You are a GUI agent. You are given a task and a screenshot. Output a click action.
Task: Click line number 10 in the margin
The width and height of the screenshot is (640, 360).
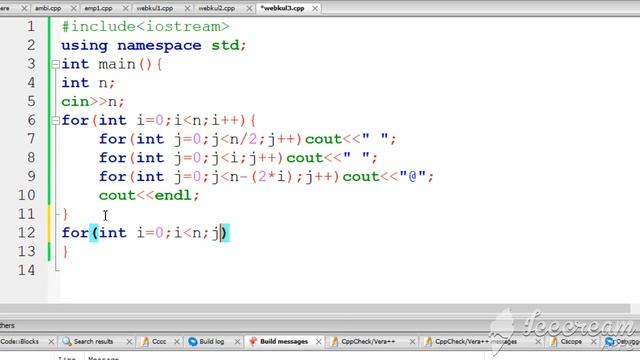[26, 196]
